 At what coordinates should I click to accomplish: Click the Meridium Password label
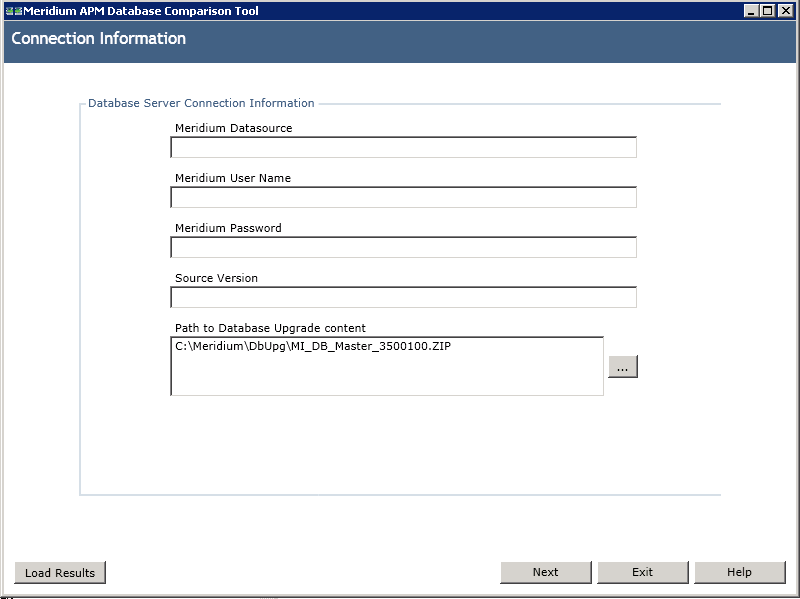[x=228, y=228]
